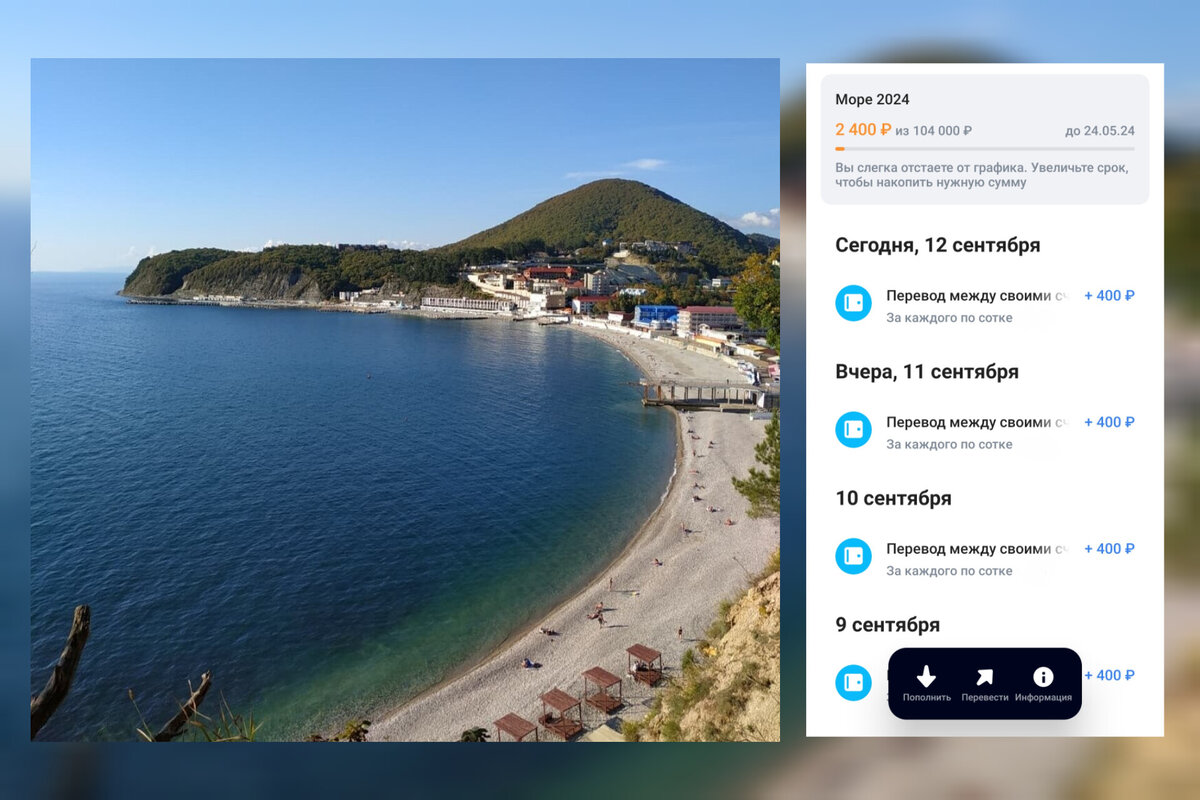Image resolution: width=1200 pixels, height=800 pixels.
Task: Tap the transaction icon beside 9 сентября entry
Action: coord(853,683)
